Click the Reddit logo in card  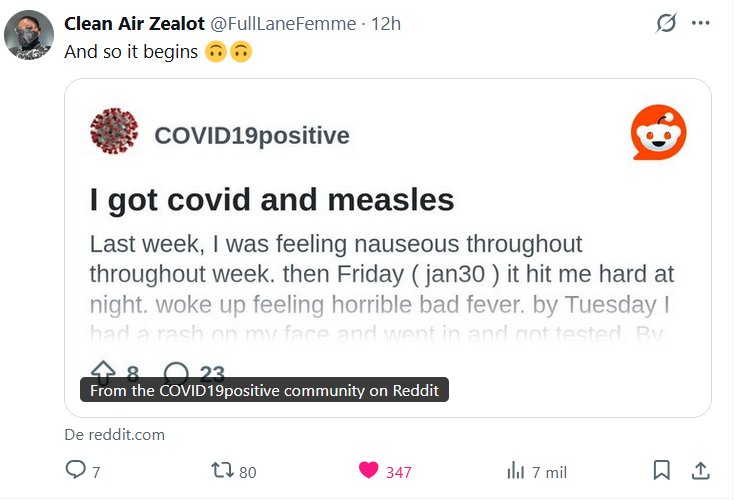[x=658, y=133]
